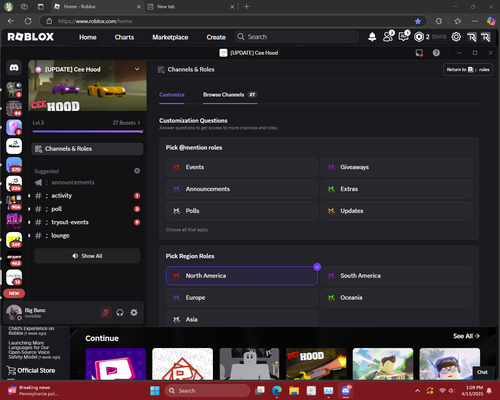Select Oceania region role

tap(396, 298)
